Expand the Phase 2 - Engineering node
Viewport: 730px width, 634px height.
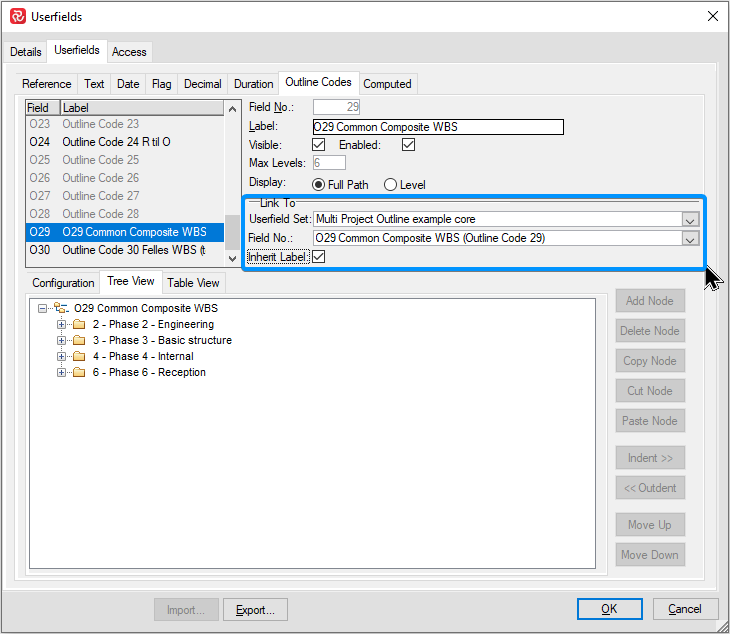click(x=62, y=325)
